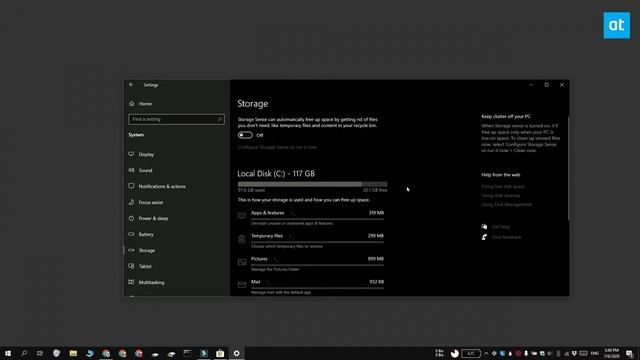Open Using disk cleanup help link
Image resolution: width=640 pixels, height=360 pixels.
(501, 196)
